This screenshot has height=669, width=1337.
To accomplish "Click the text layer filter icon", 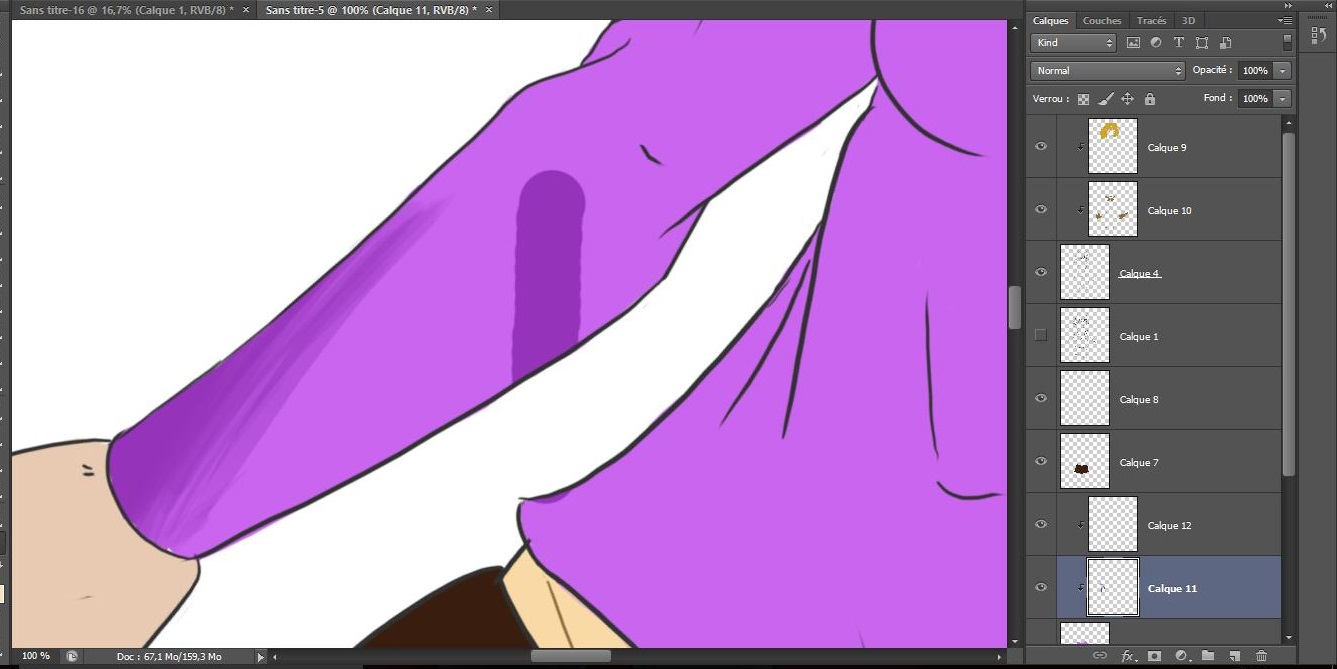I will (x=1179, y=43).
